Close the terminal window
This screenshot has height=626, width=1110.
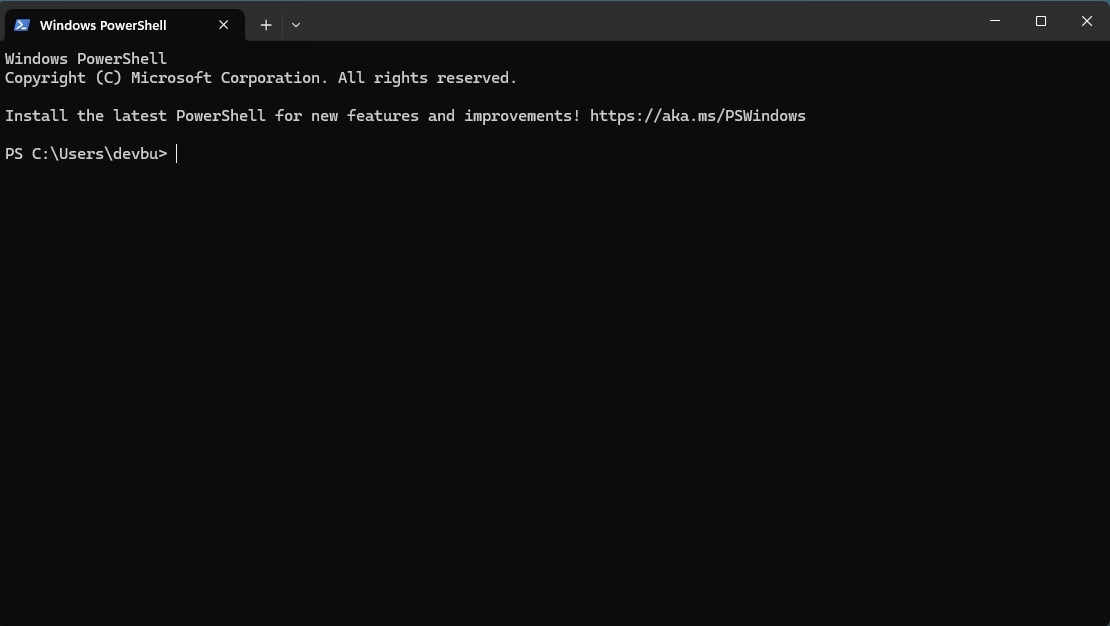click(1086, 21)
